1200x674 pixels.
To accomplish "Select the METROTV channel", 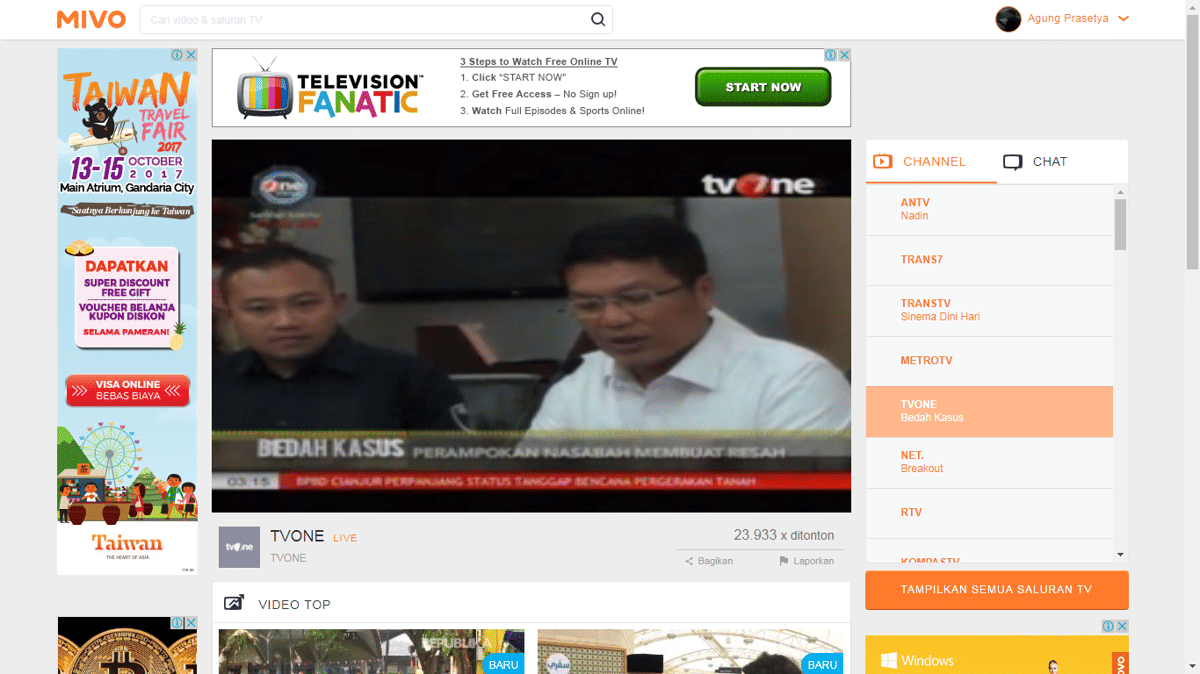I will 989,361.
